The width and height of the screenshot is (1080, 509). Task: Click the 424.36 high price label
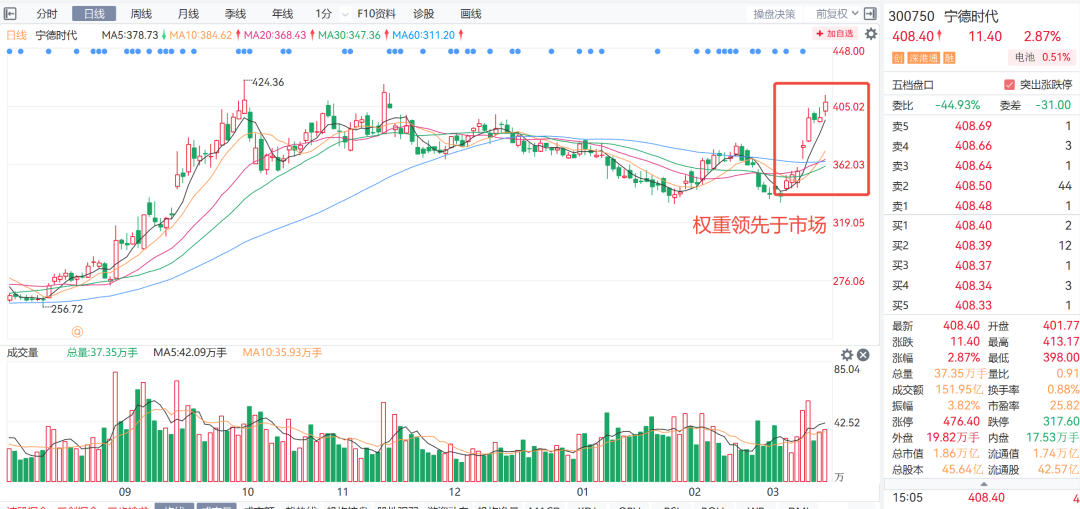269,82
